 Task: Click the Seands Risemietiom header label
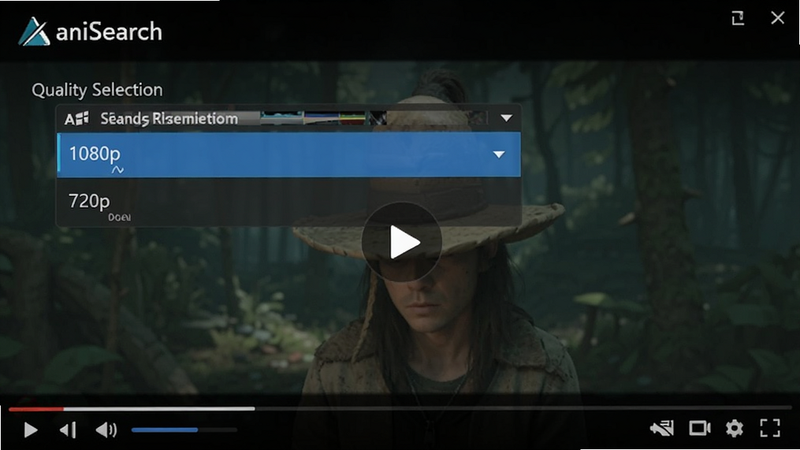click(169, 118)
